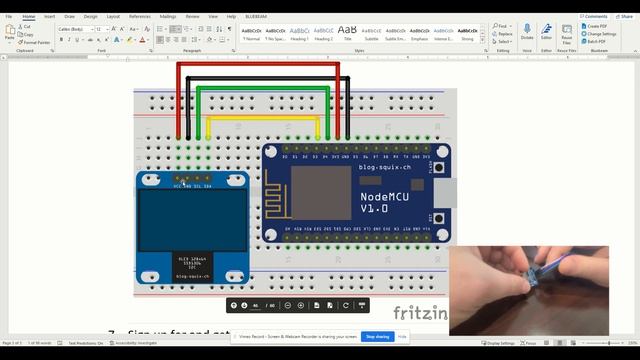Switch to the Design tab
Viewport: 640px width, 360px height.
[x=91, y=17]
